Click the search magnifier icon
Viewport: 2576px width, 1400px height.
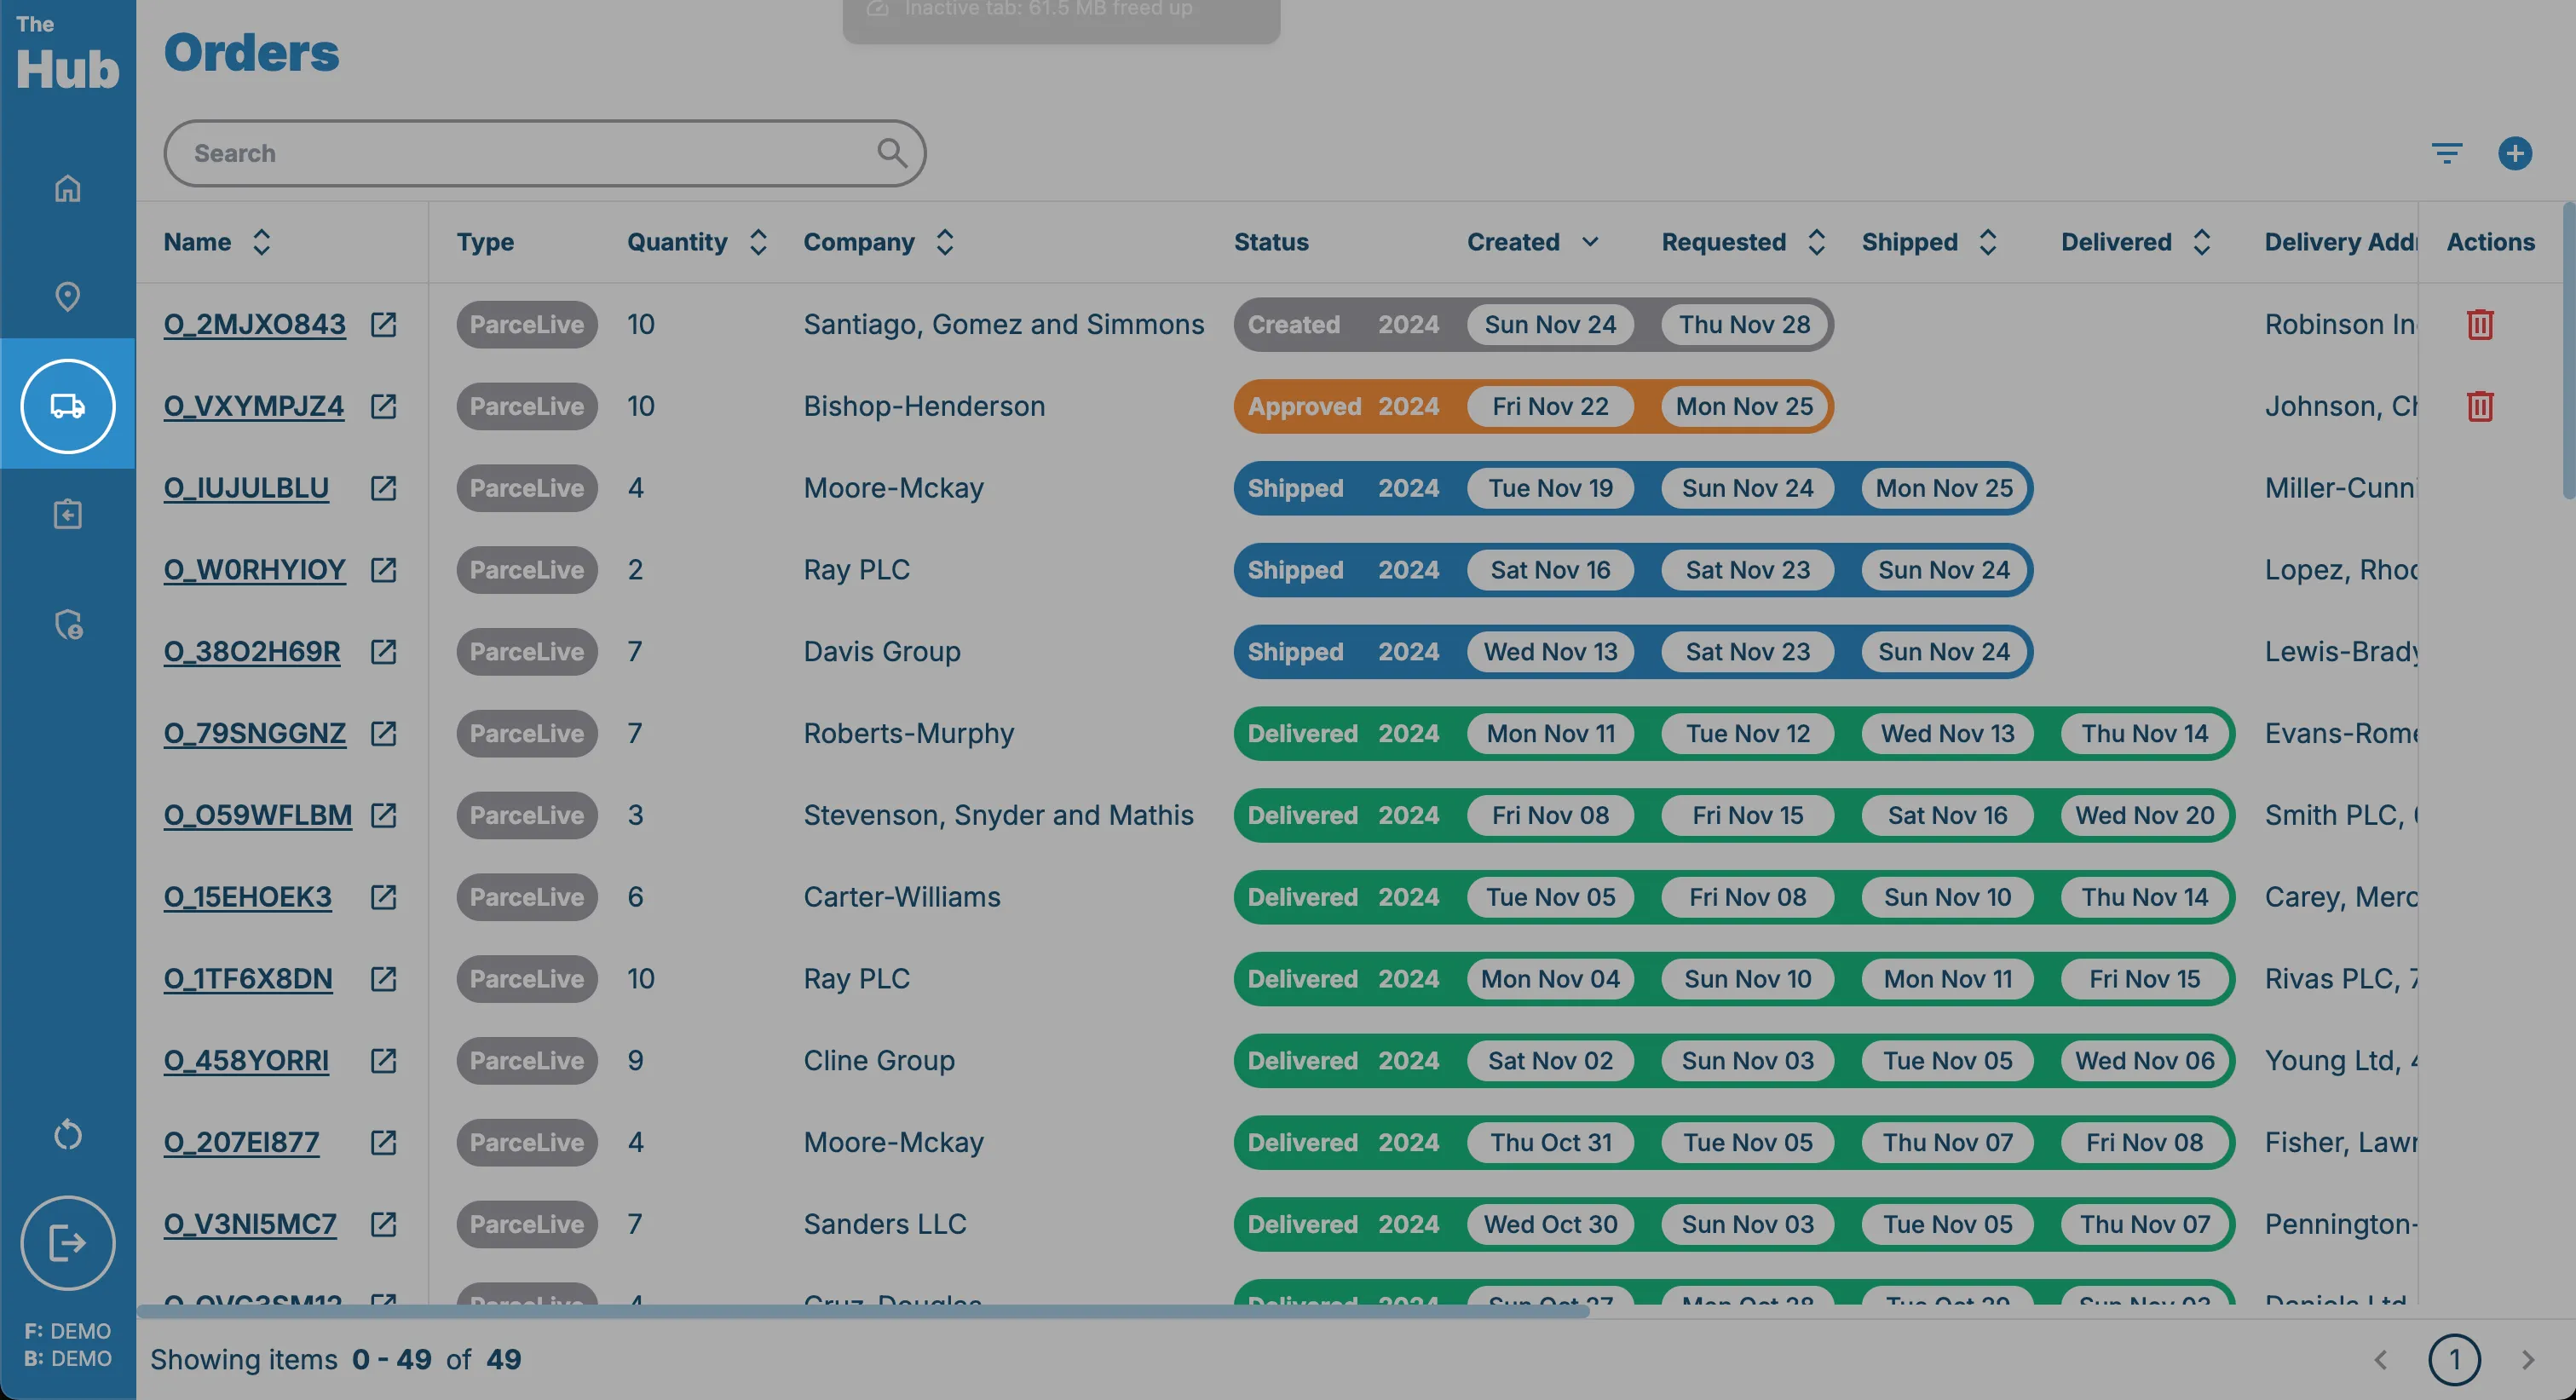(892, 153)
